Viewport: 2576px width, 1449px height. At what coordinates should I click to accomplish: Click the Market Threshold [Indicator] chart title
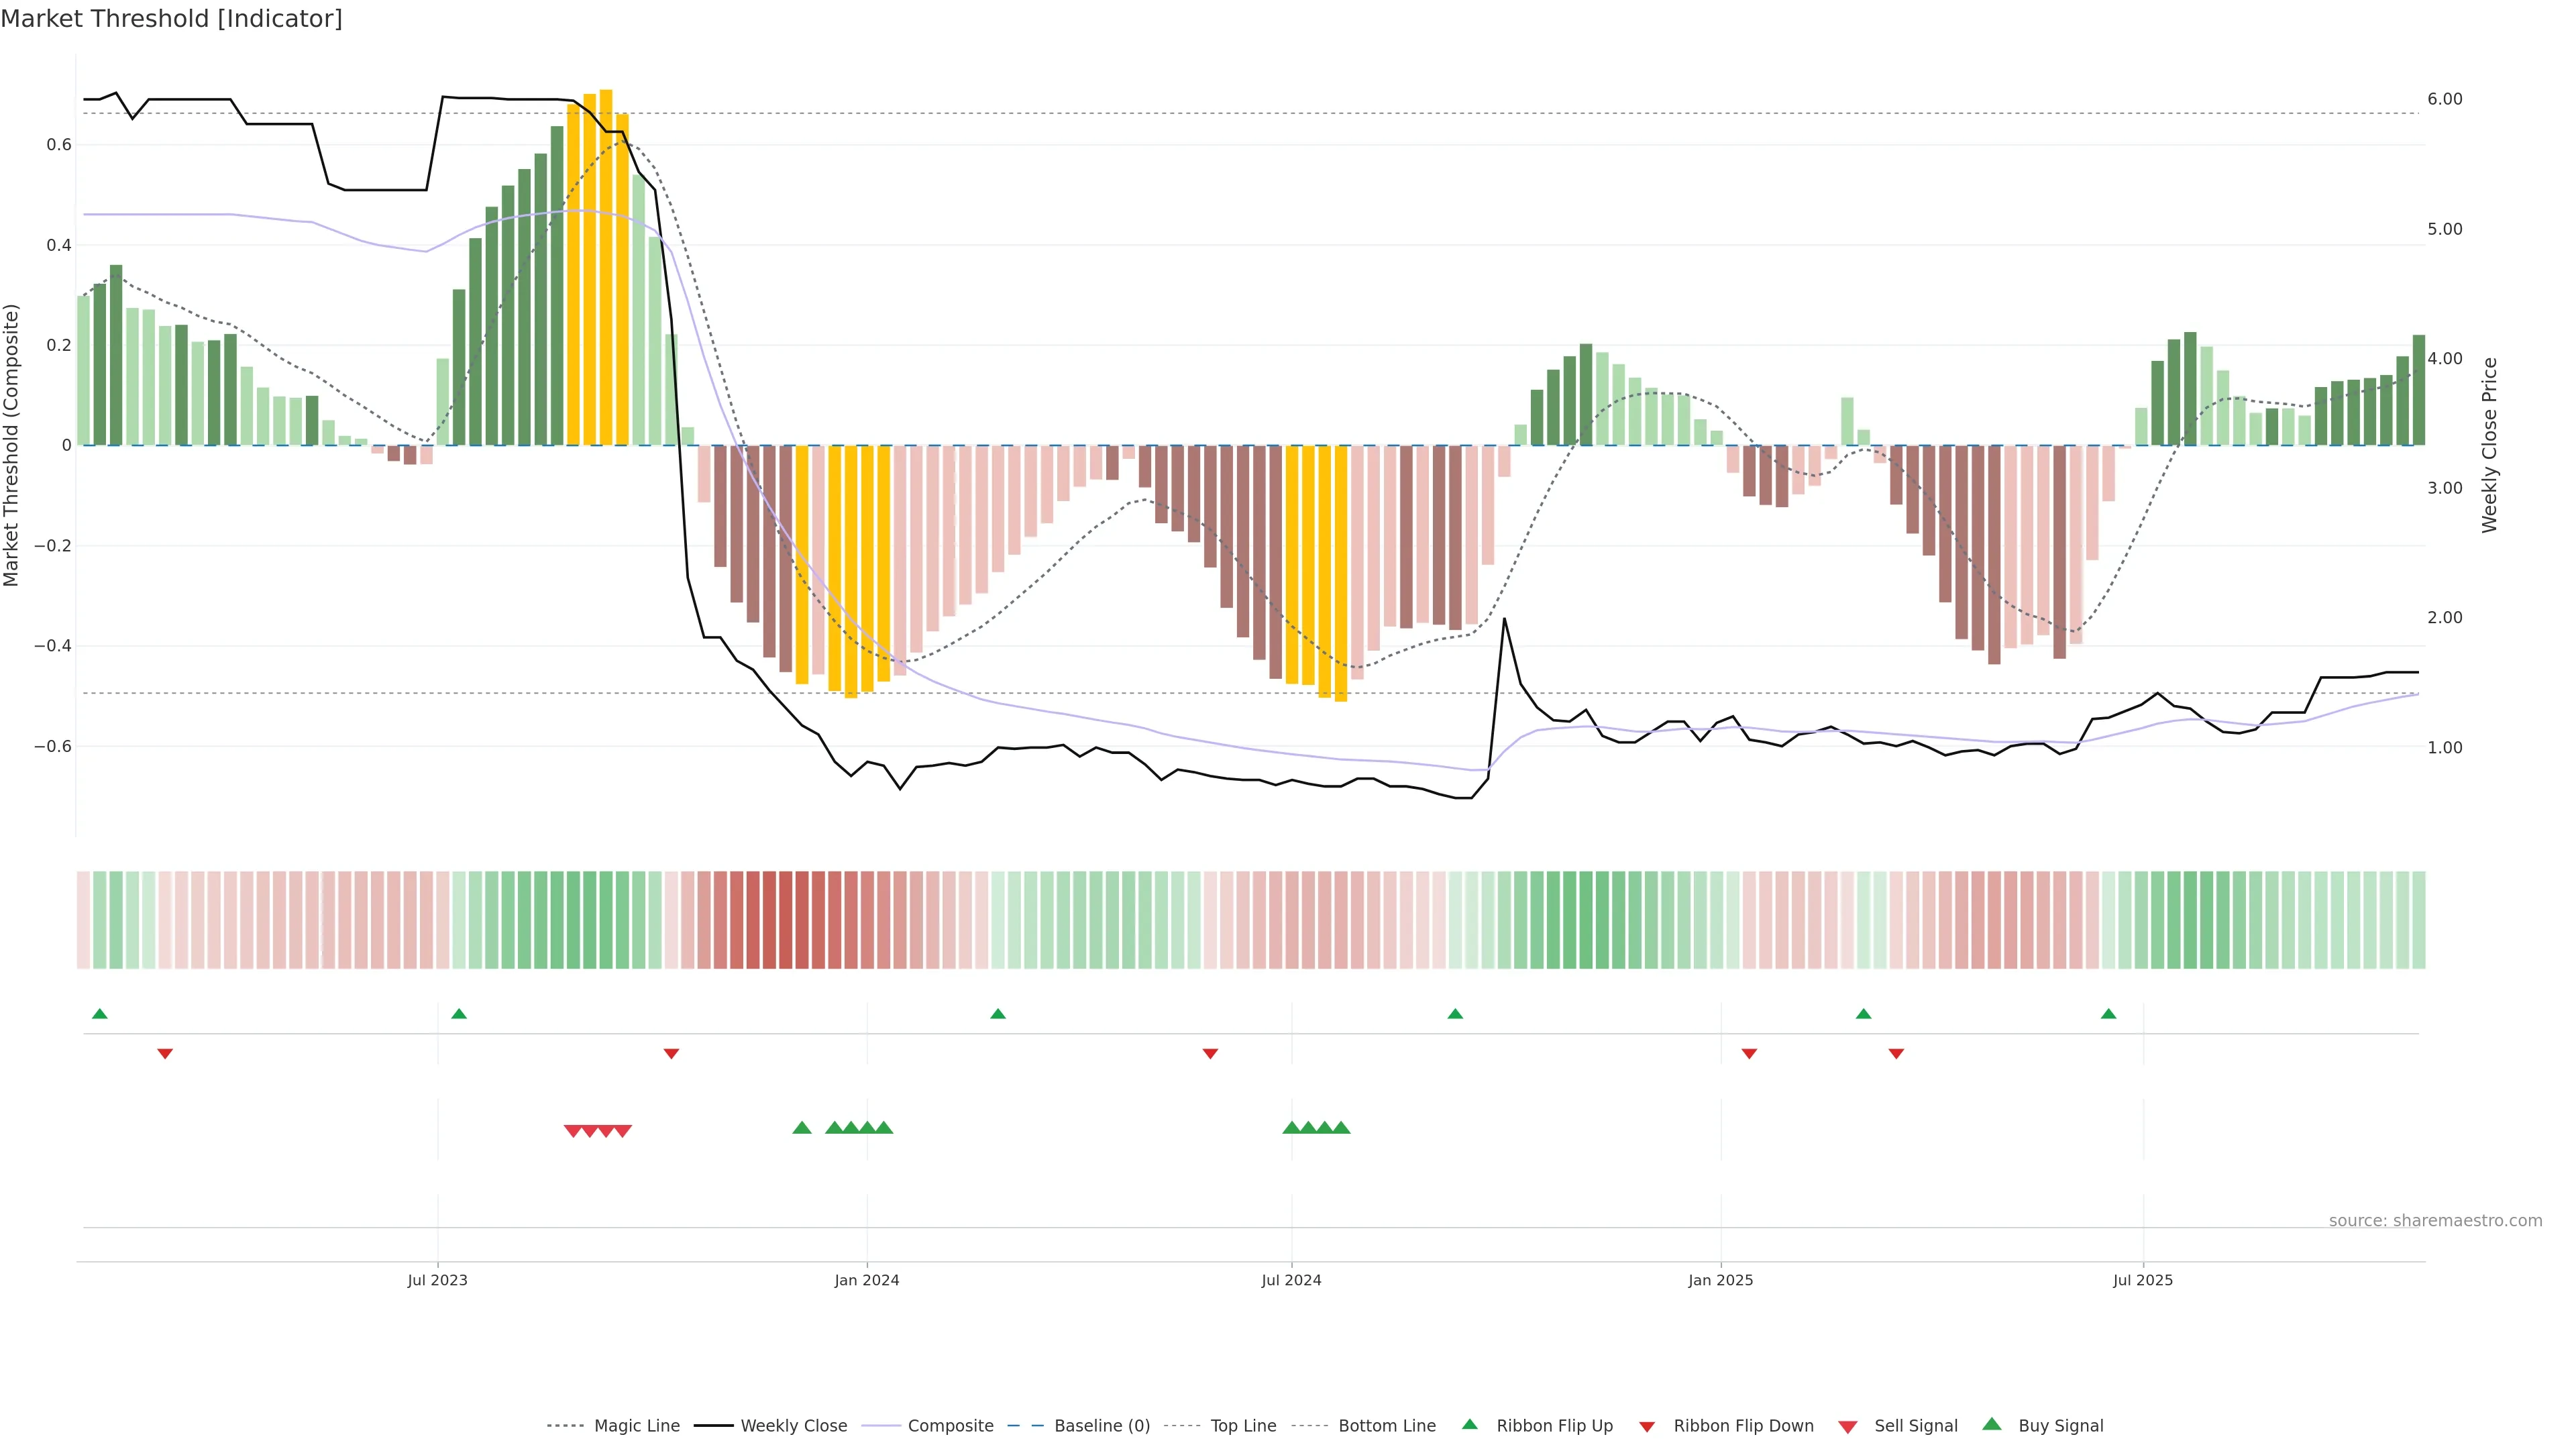tap(172, 19)
